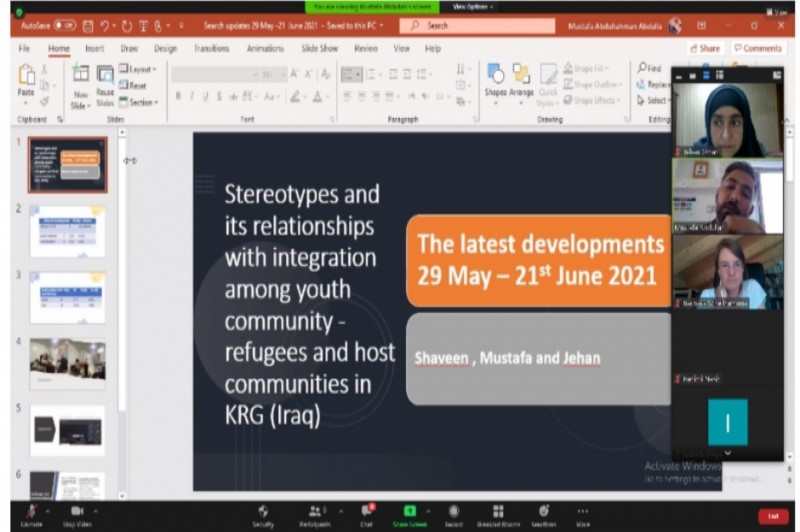Open the Security shield icon

click(263, 512)
